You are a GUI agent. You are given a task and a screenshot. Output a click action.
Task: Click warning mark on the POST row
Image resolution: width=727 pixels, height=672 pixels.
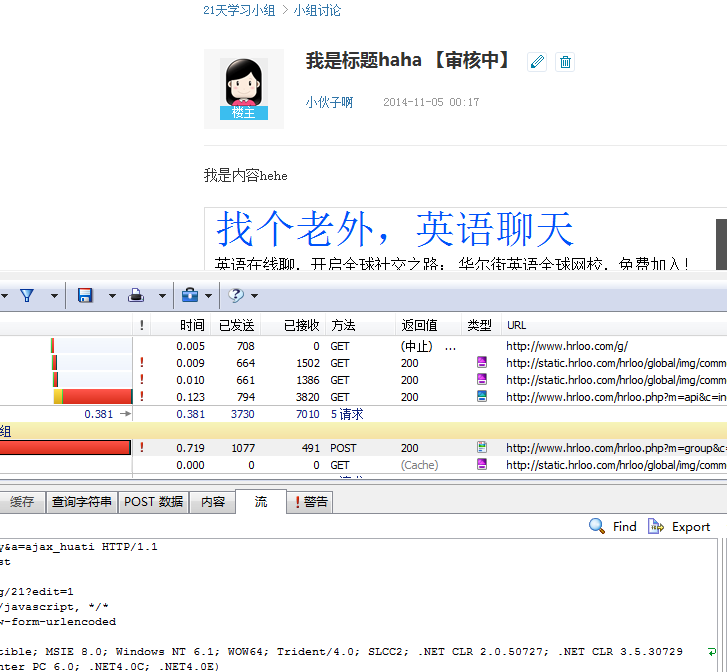click(x=142, y=447)
